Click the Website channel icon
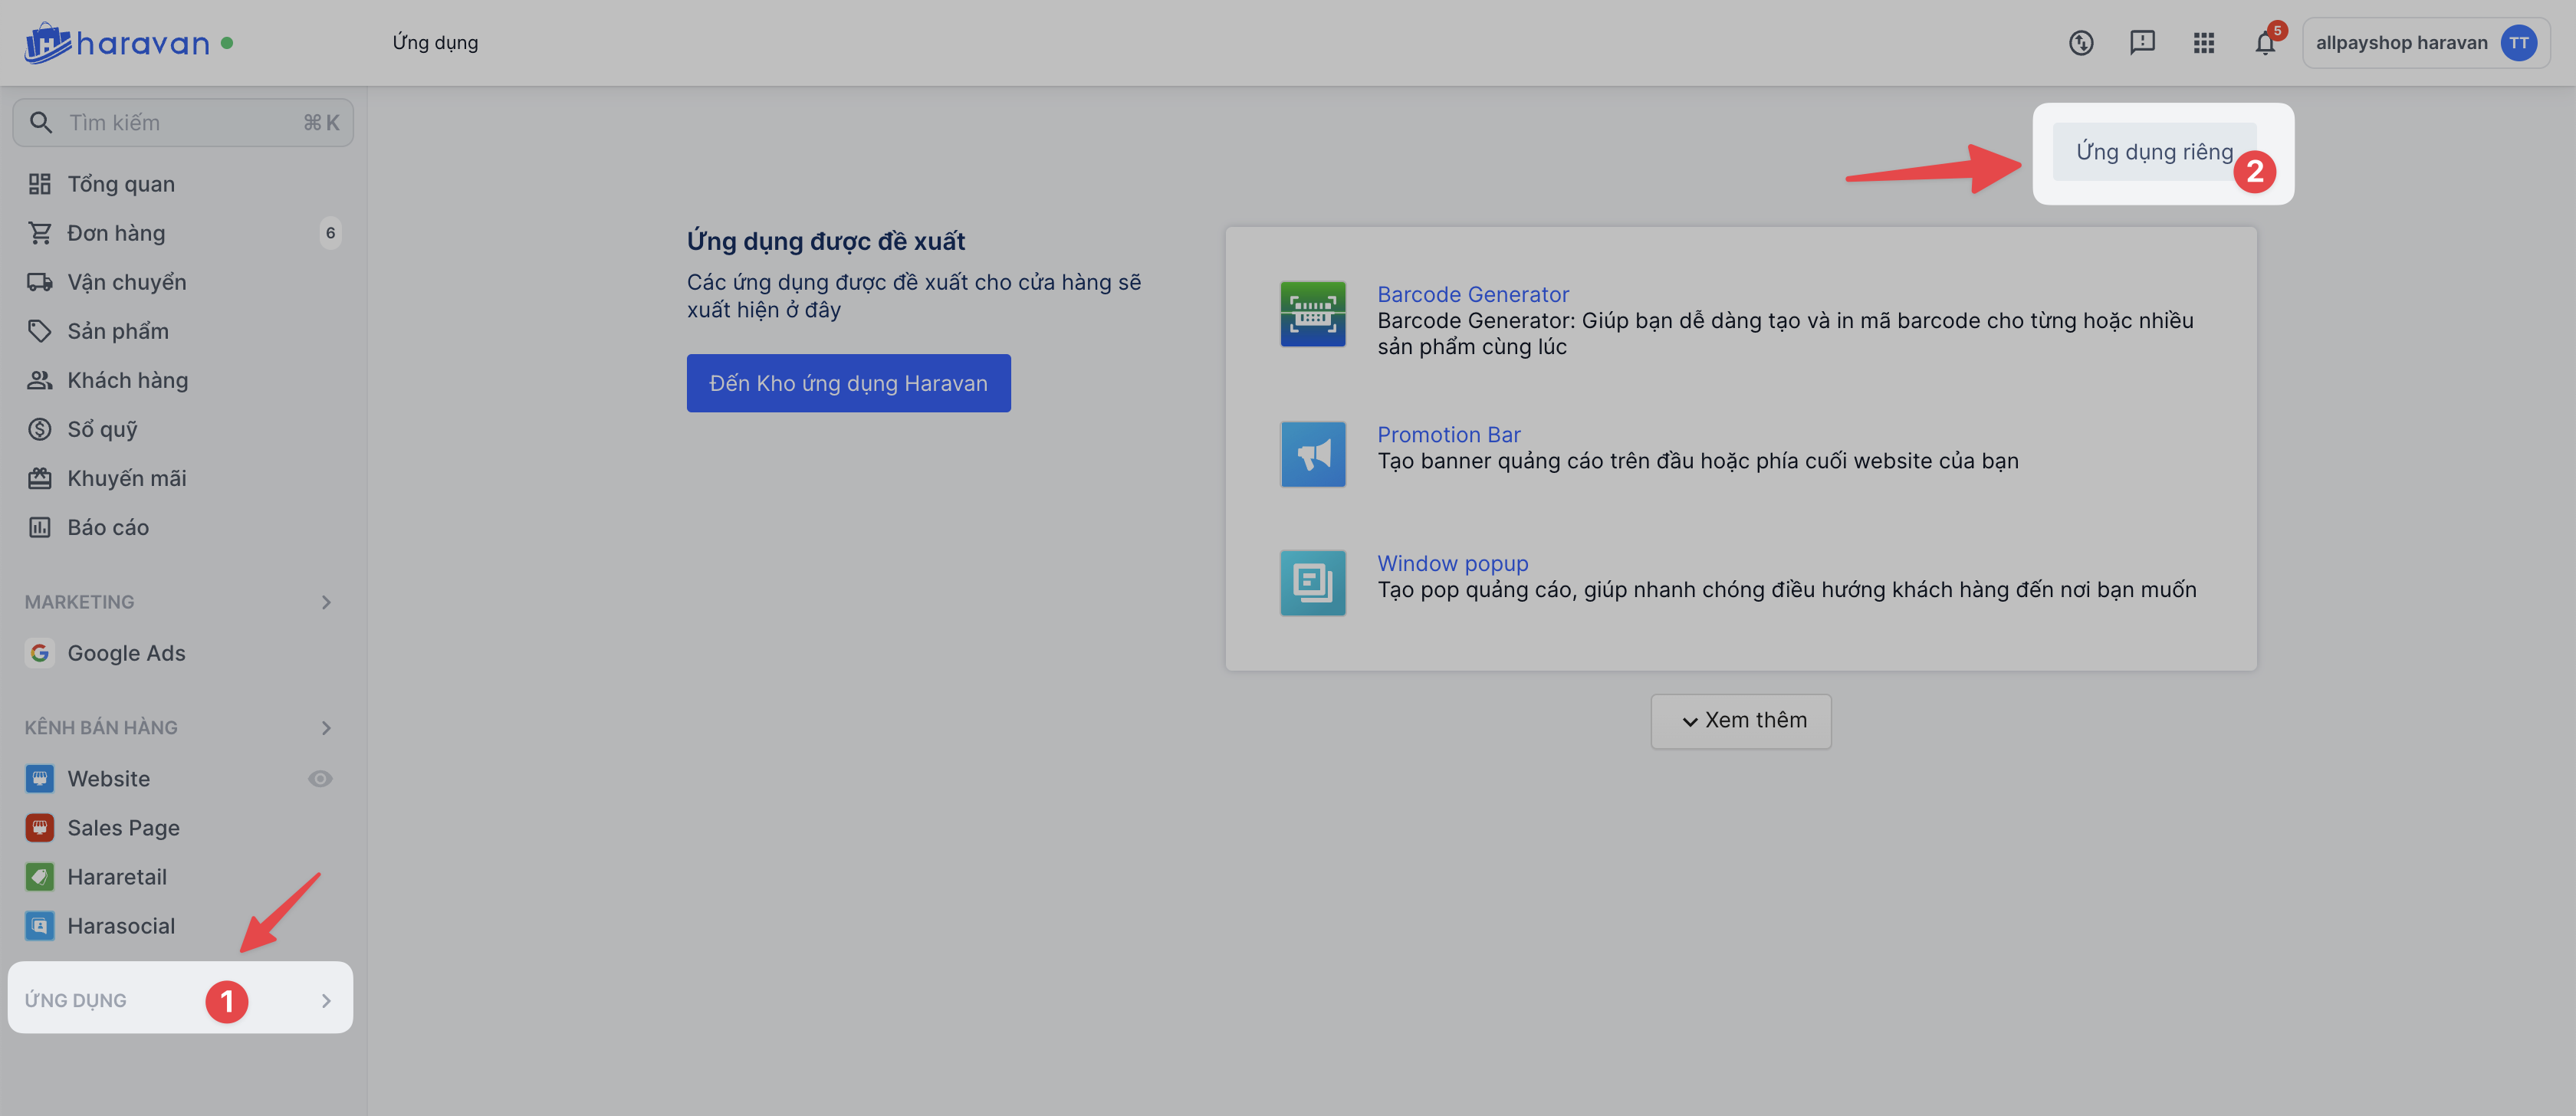The image size is (2576, 1116). [39, 779]
